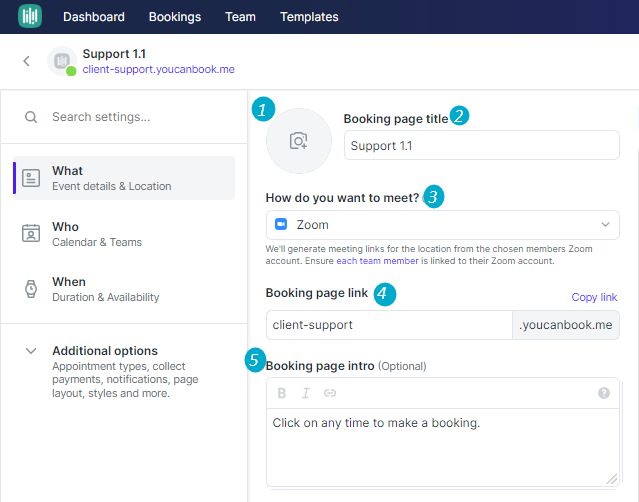Click the Support 1.1 profile avatar

tap(62, 61)
